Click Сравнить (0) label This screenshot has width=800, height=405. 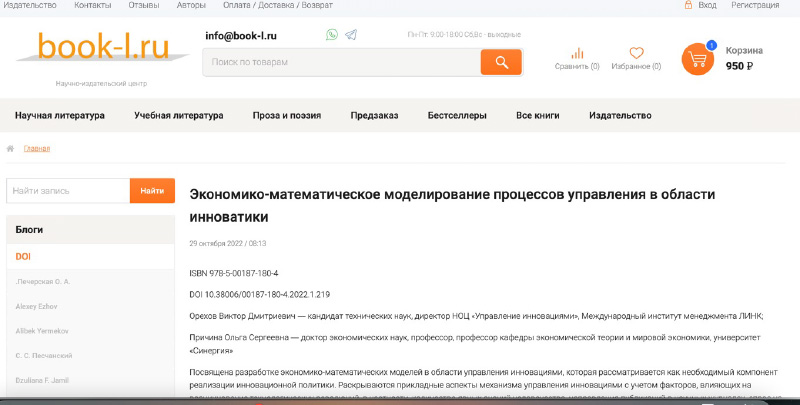click(x=577, y=66)
